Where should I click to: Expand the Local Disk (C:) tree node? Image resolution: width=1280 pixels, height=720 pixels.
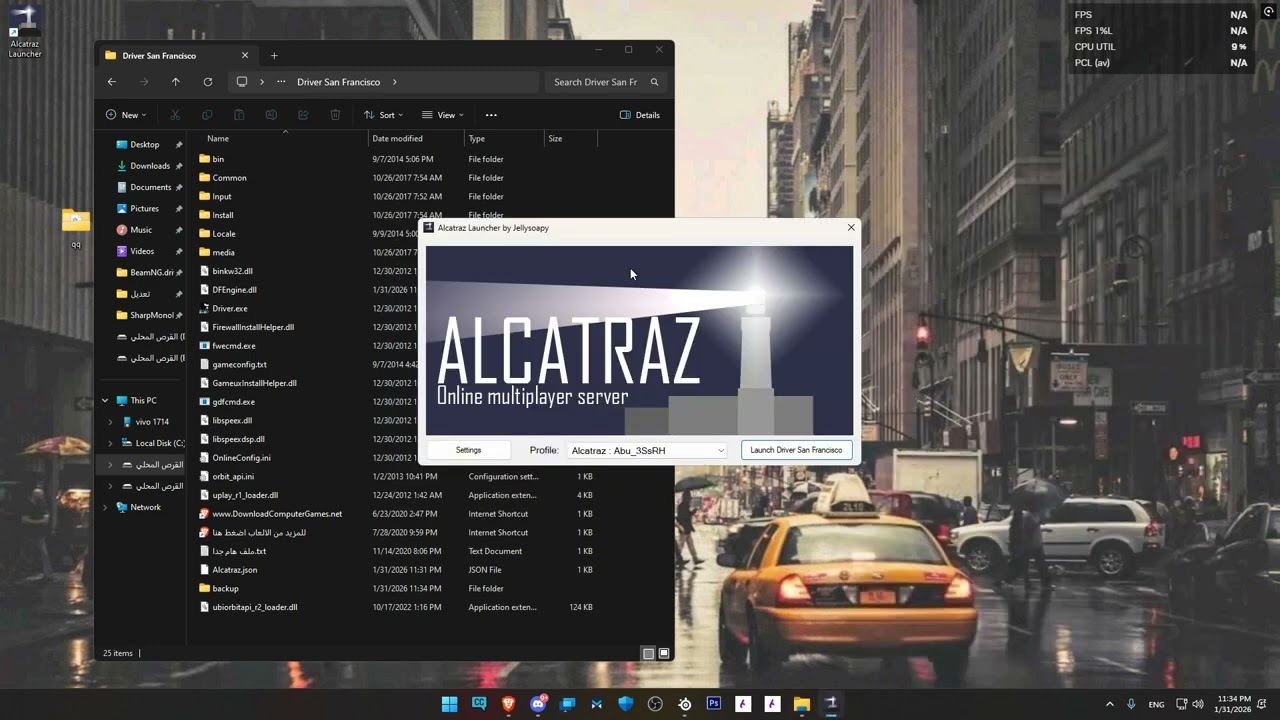click(111, 443)
